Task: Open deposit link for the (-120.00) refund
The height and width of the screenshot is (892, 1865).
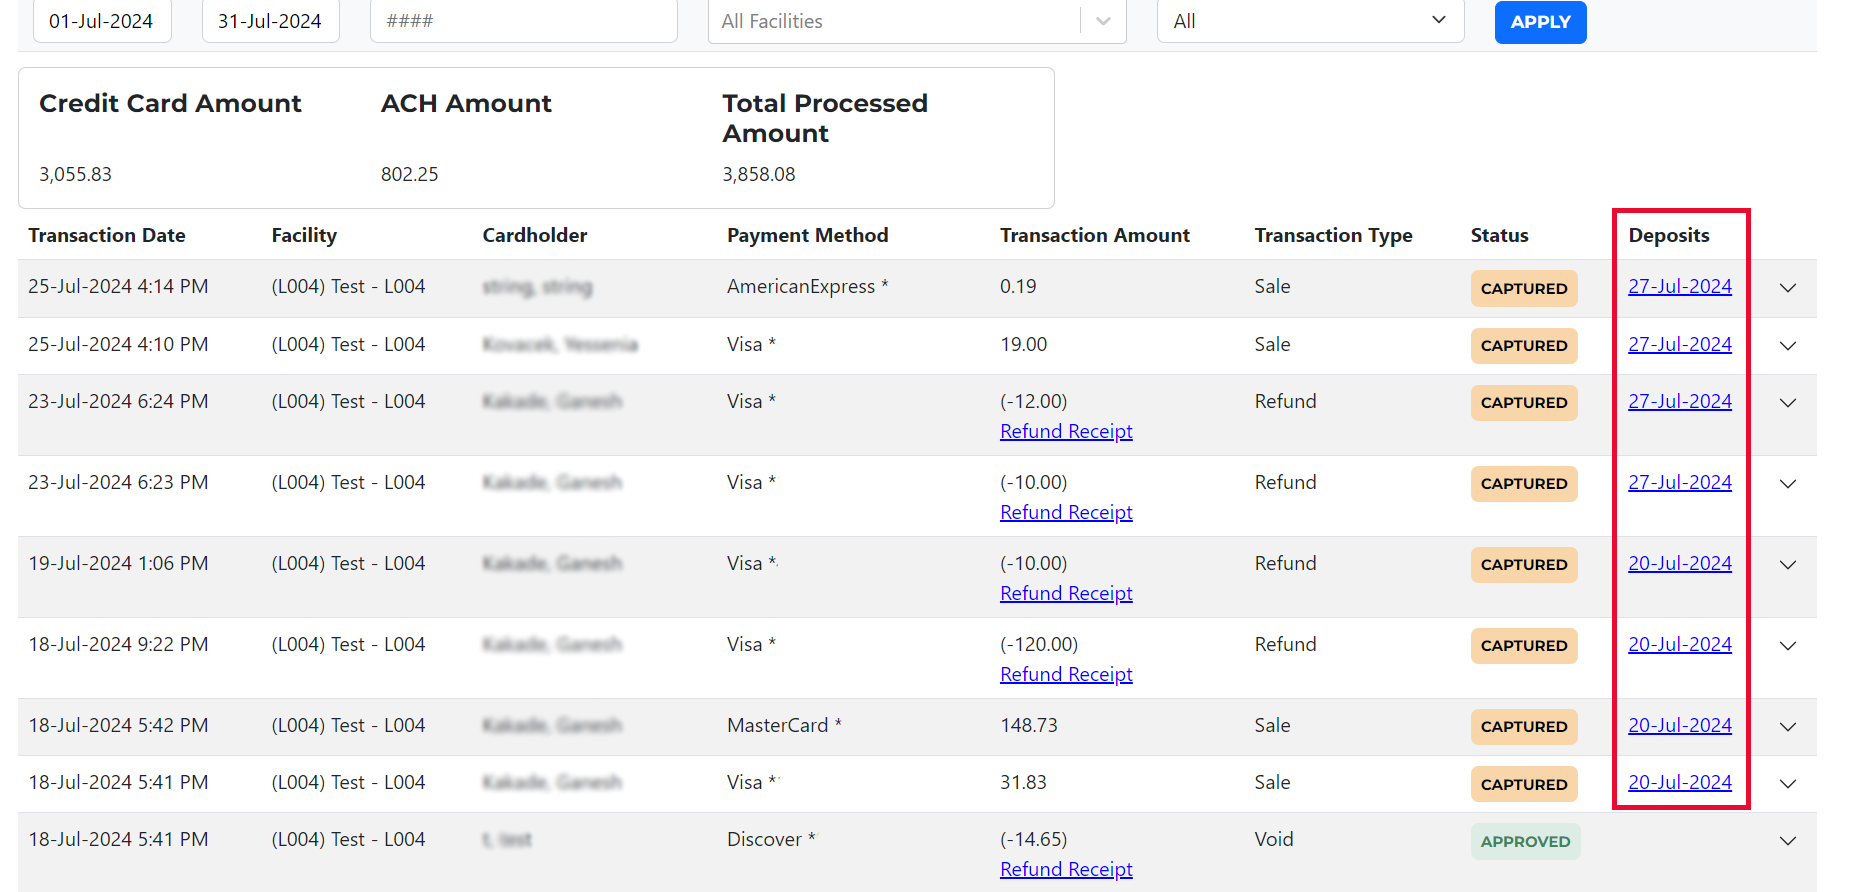Action: 1680,645
